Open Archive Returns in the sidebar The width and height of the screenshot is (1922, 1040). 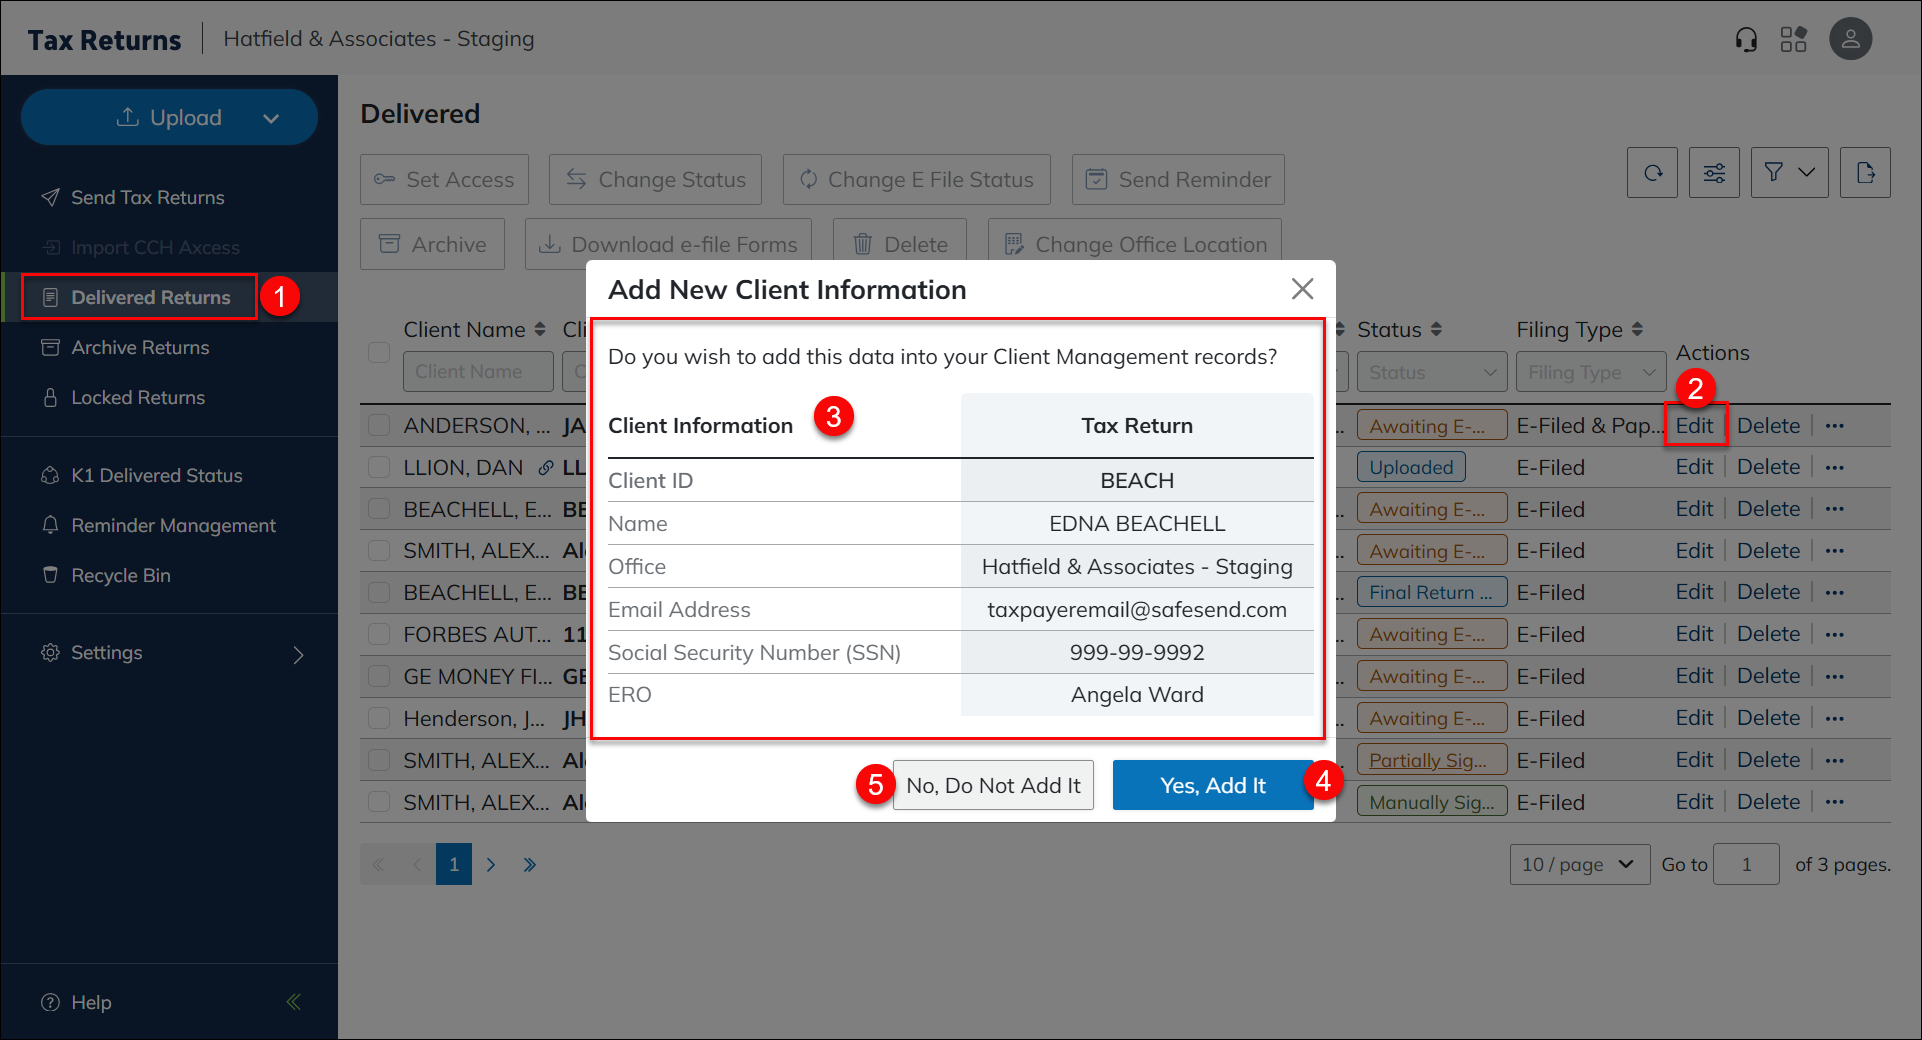coord(140,348)
